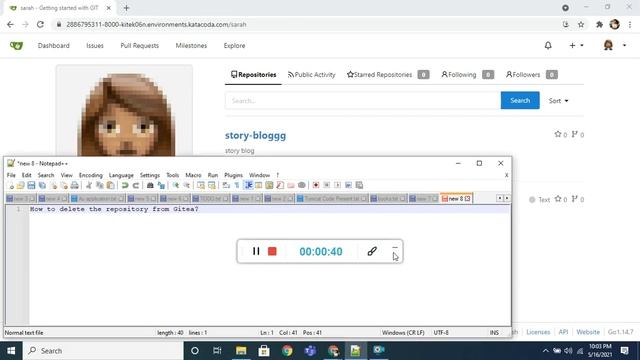Open Notepad++ Macro menu
Screen dimensions: 640x360
point(193,175)
